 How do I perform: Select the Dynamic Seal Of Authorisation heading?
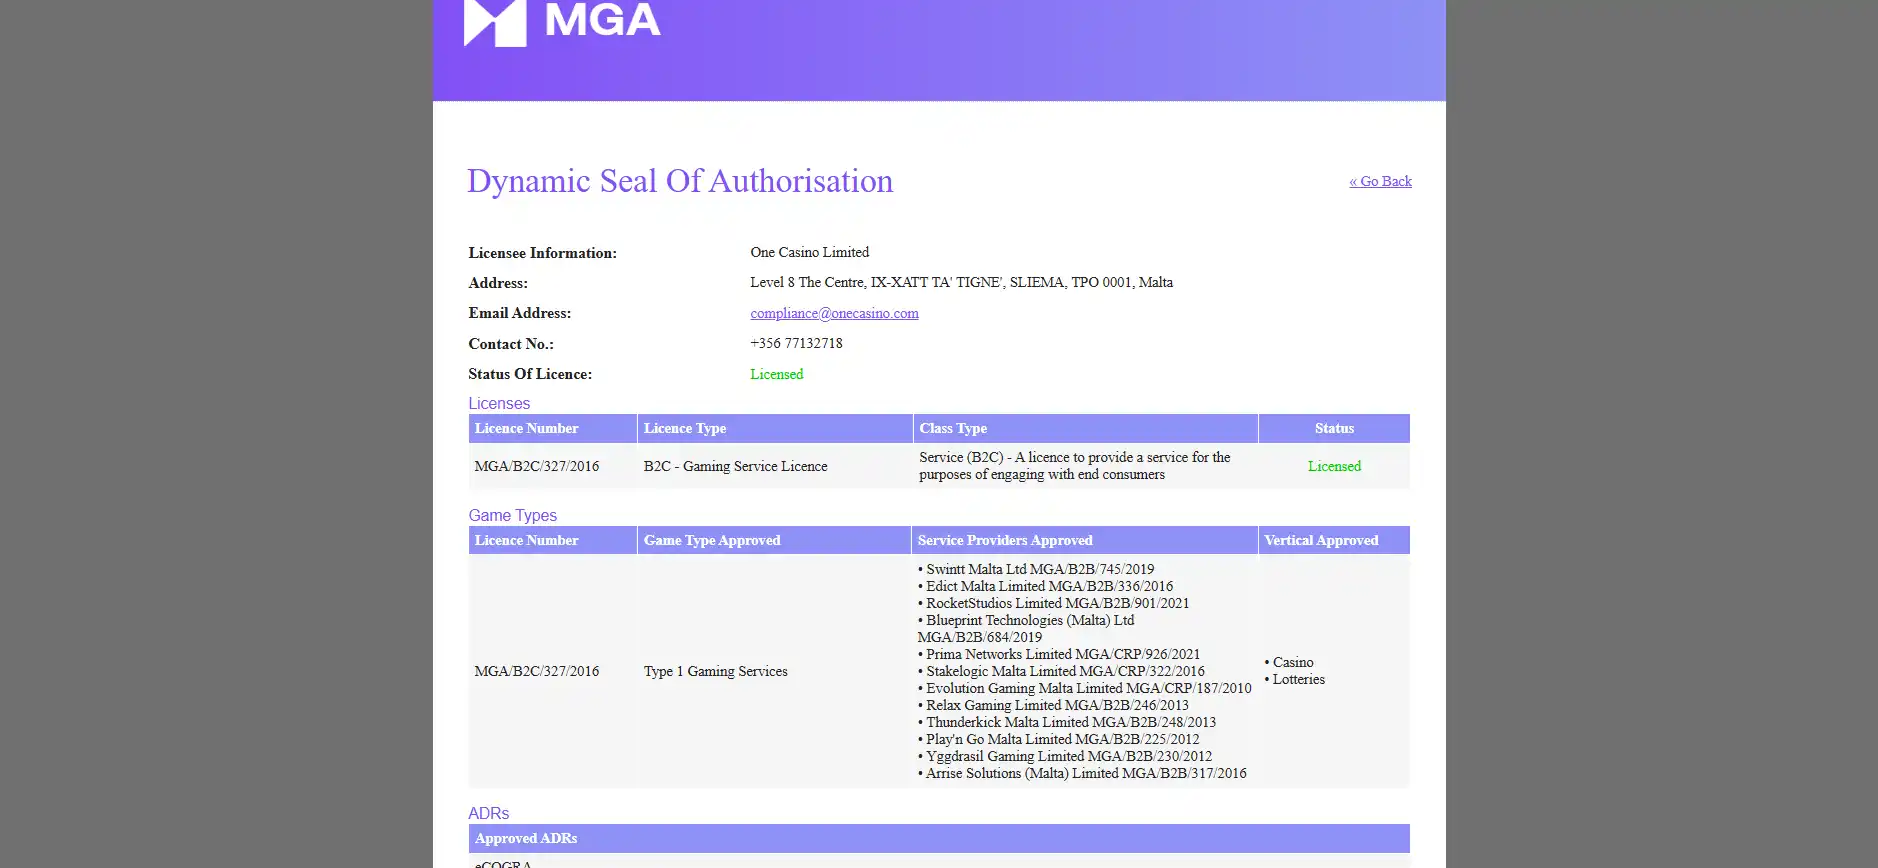point(680,181)
